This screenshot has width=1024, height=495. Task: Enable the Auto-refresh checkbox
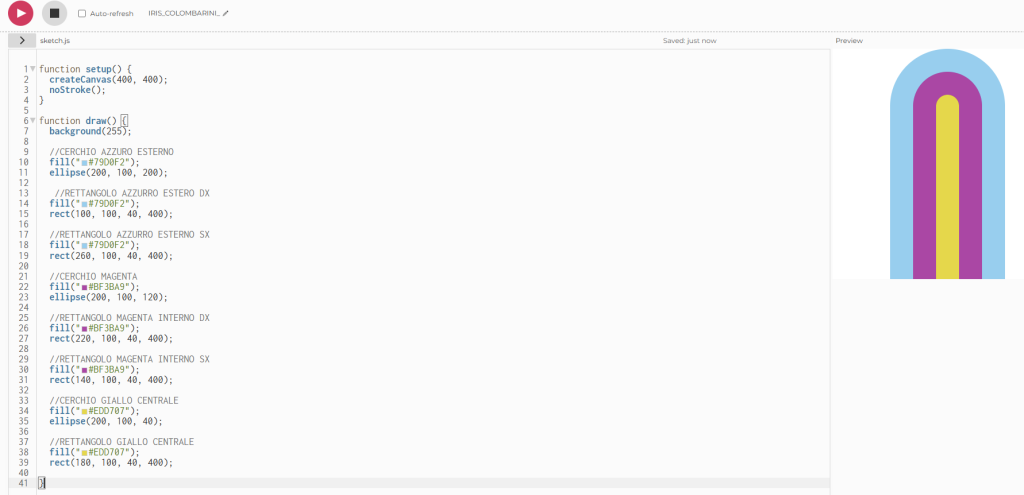pos(82,14)
